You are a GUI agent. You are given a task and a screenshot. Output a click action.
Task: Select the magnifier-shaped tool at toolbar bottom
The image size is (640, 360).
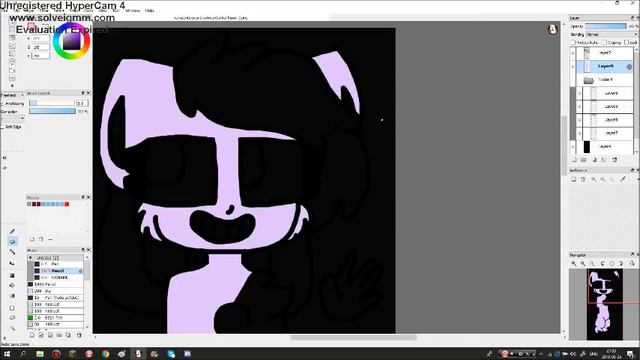(12, 329)
